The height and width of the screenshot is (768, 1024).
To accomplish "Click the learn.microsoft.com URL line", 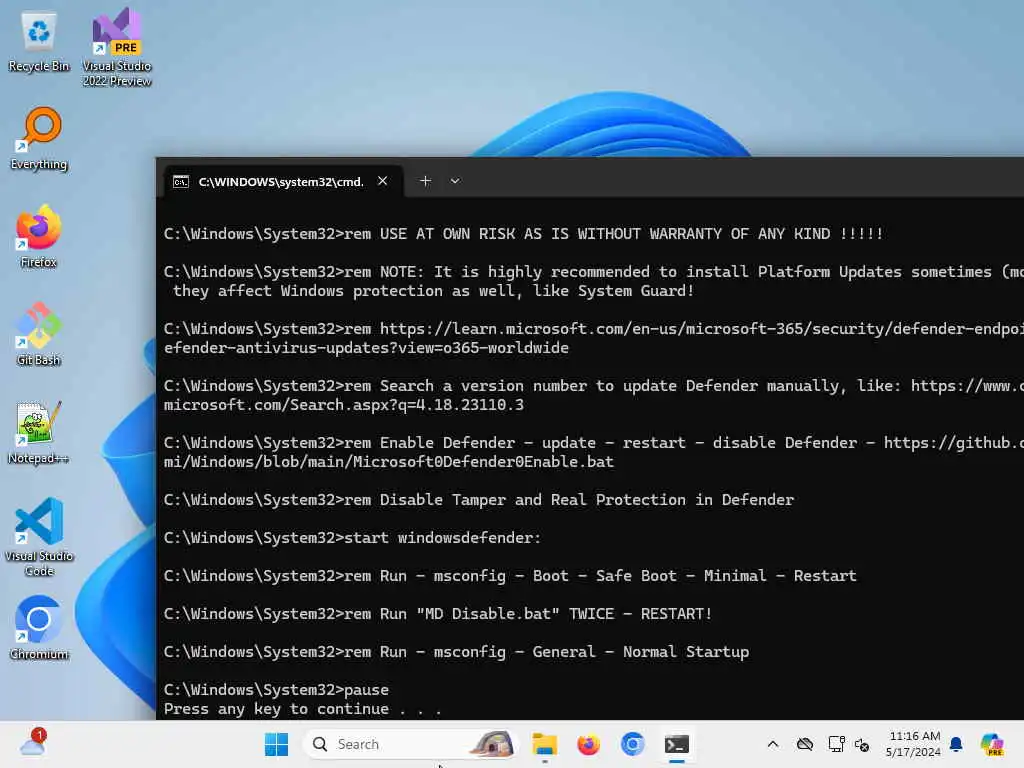I will click(593, 338).
